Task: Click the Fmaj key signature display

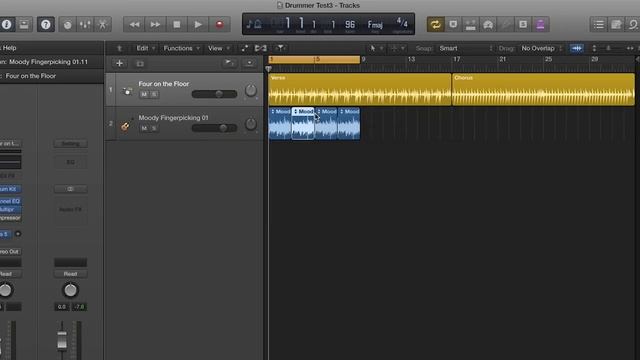Action: coord(375,24)
